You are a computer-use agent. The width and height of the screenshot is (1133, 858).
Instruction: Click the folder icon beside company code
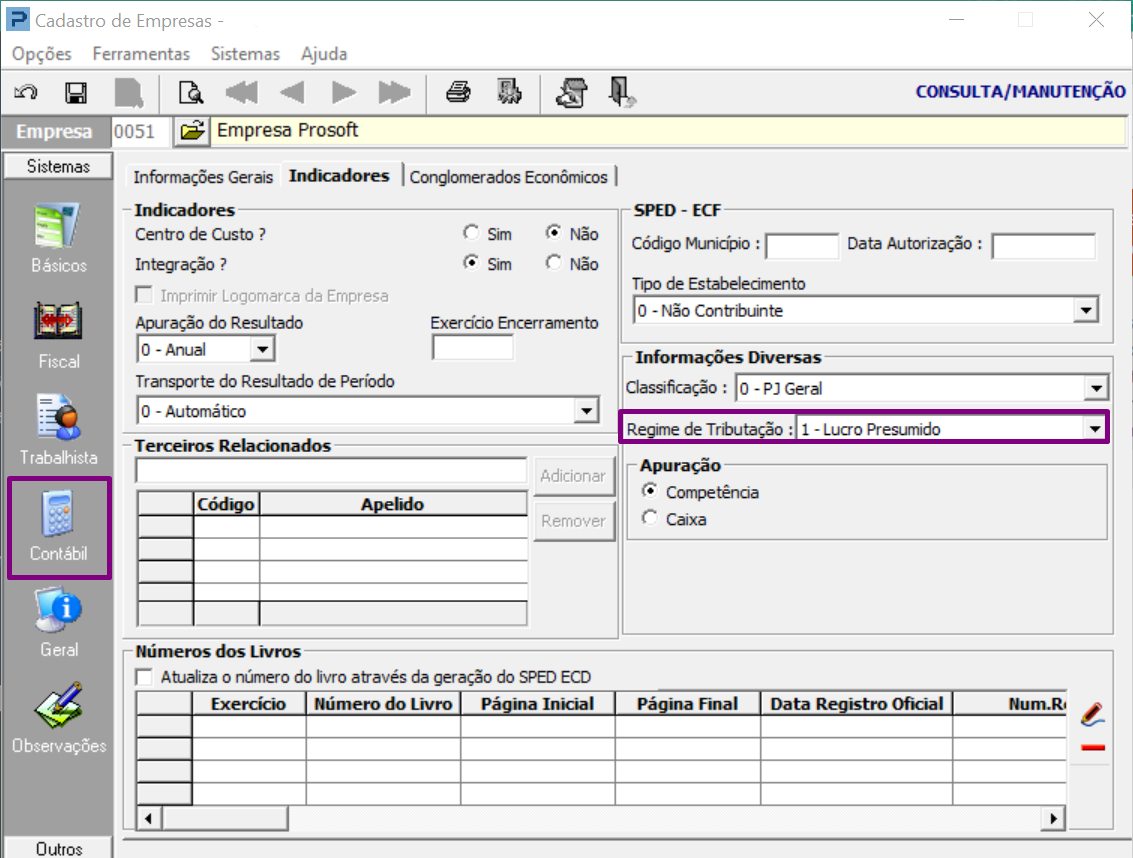pyautogui.click(x=192, y=131)
